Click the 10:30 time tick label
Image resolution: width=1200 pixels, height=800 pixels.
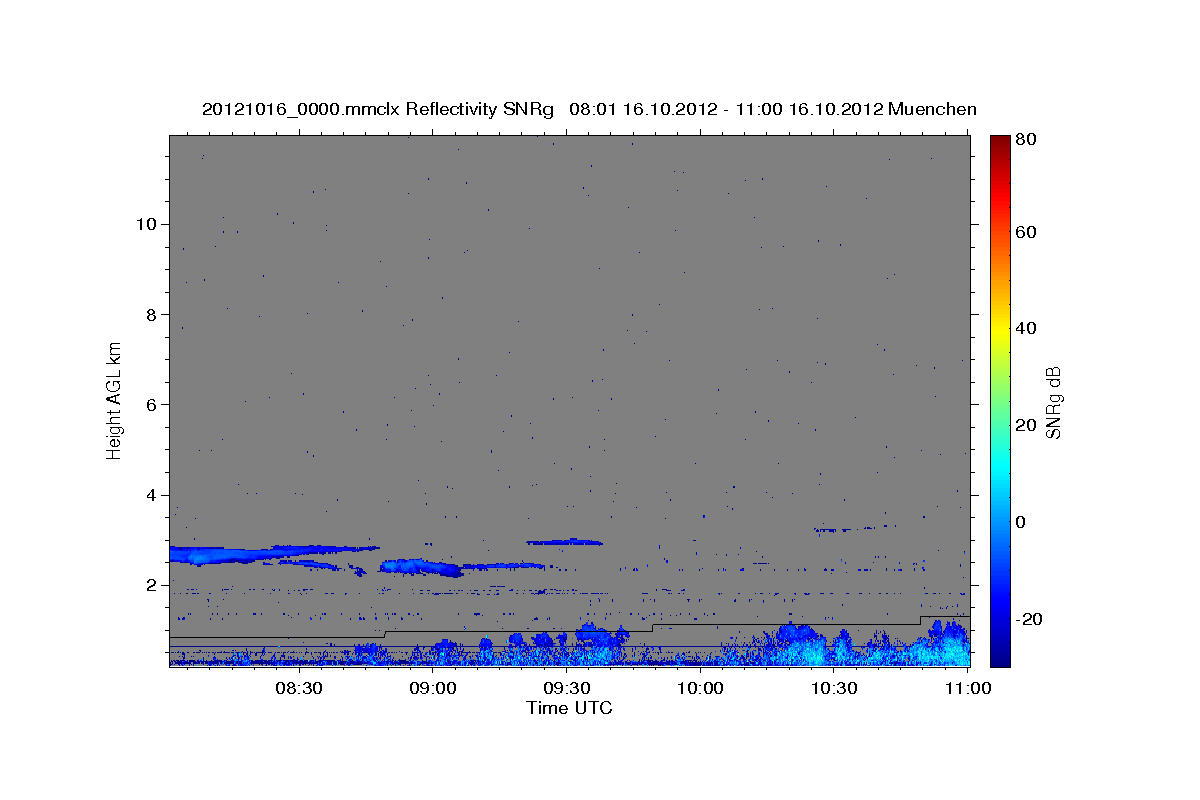[834, 689]
